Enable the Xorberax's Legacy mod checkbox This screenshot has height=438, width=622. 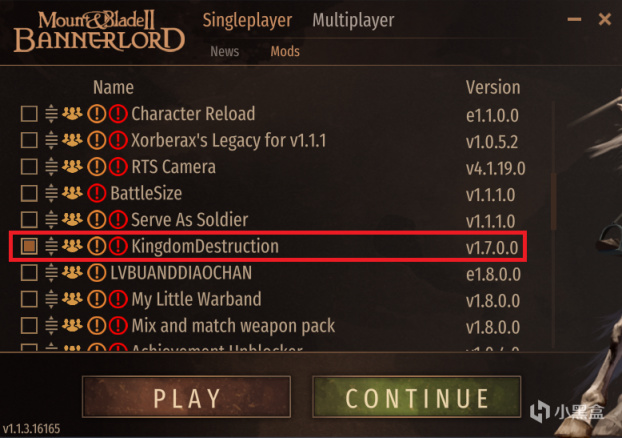29,140
